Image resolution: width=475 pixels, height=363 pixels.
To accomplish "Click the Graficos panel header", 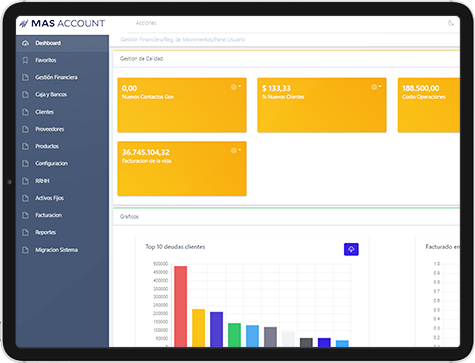I will tap(287, 217).
